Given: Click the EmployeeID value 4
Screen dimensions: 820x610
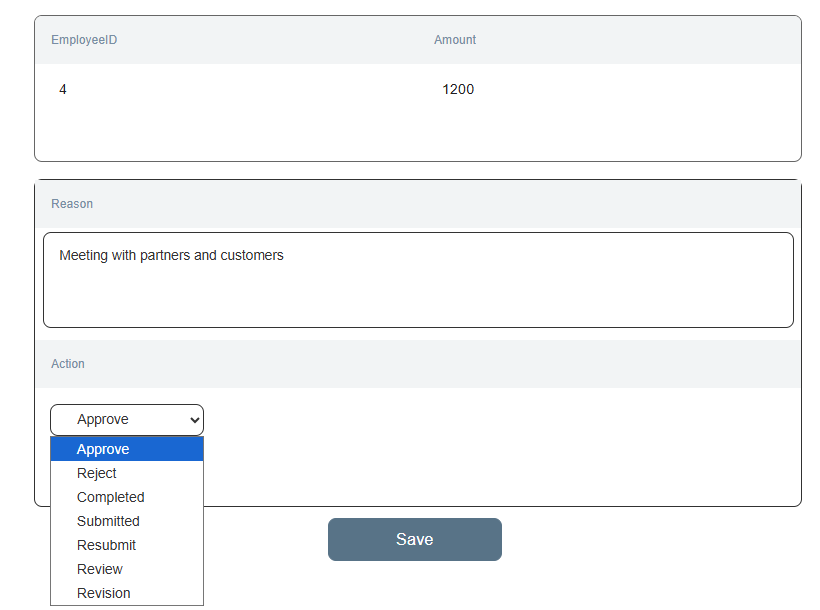Looking at the screenshot, I should (x=63, y=90).
